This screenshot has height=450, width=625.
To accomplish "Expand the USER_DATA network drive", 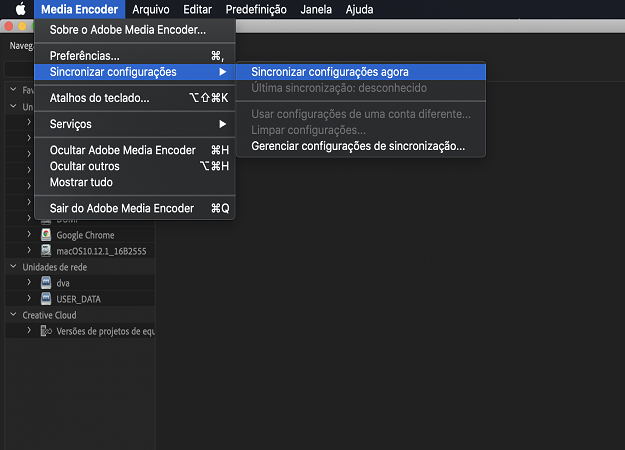I will point(29,298).
